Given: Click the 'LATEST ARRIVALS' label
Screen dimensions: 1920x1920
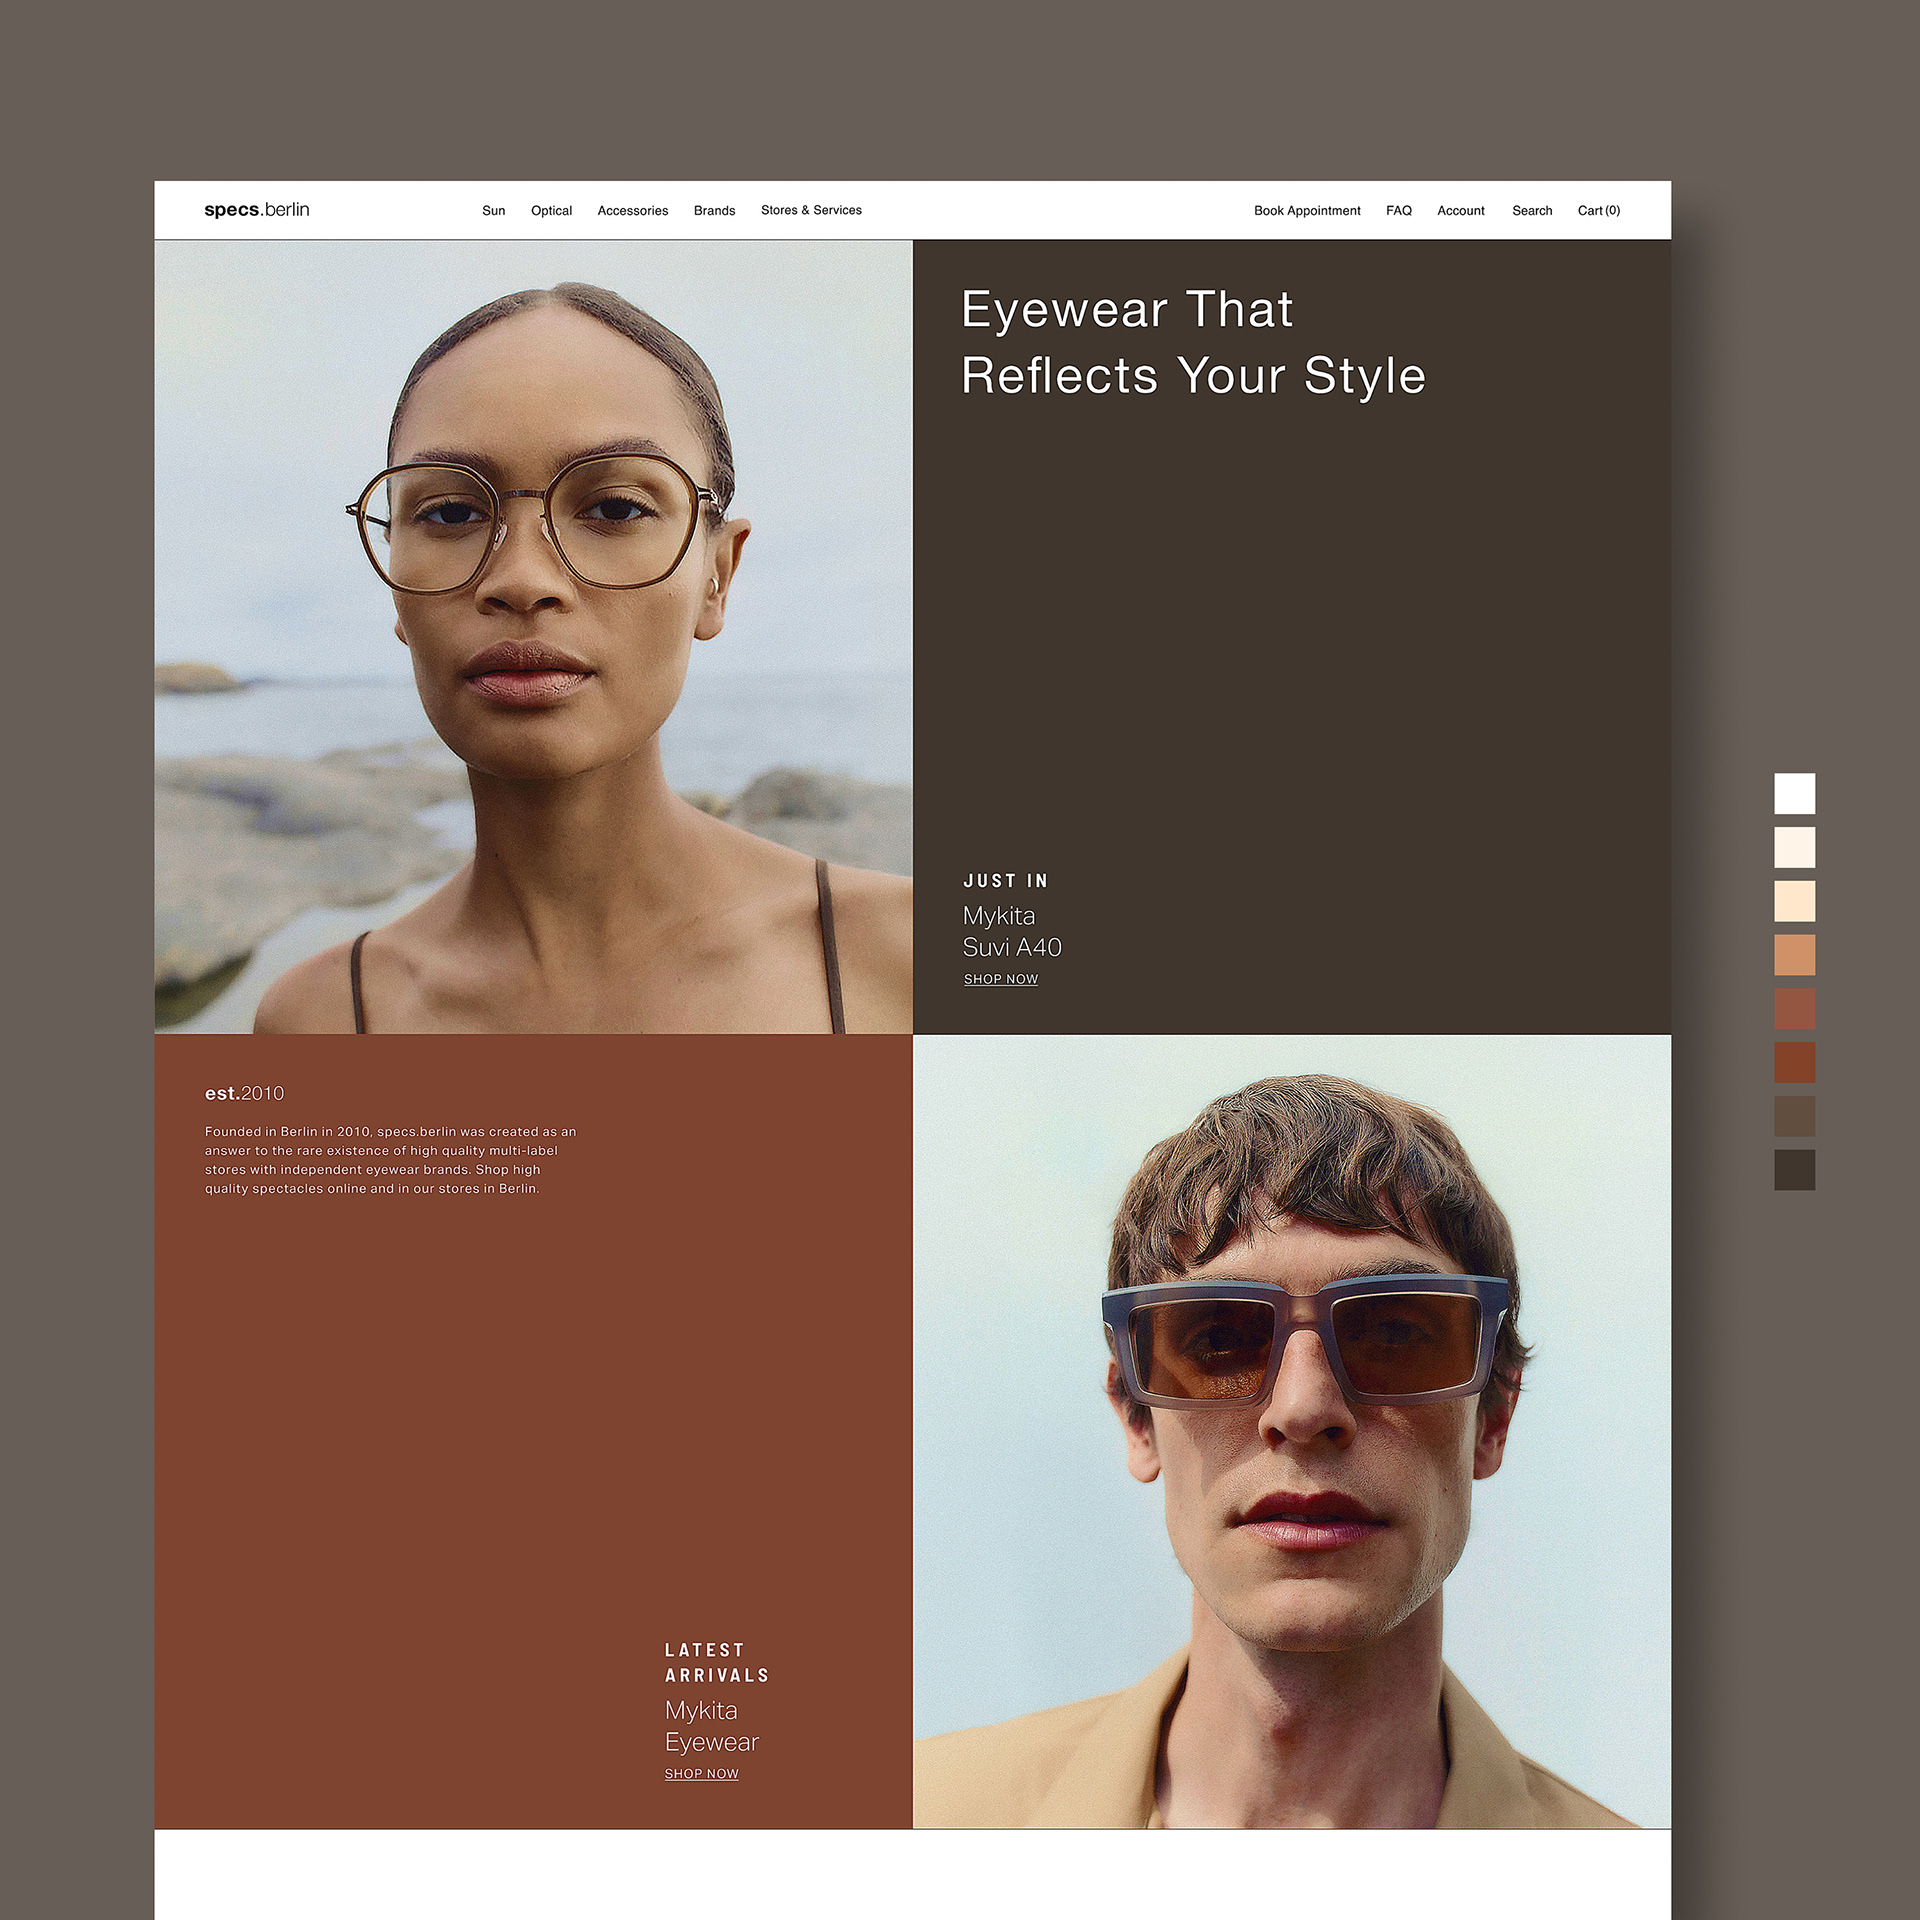Looking at the screenshot, I should coord(717,1662).
